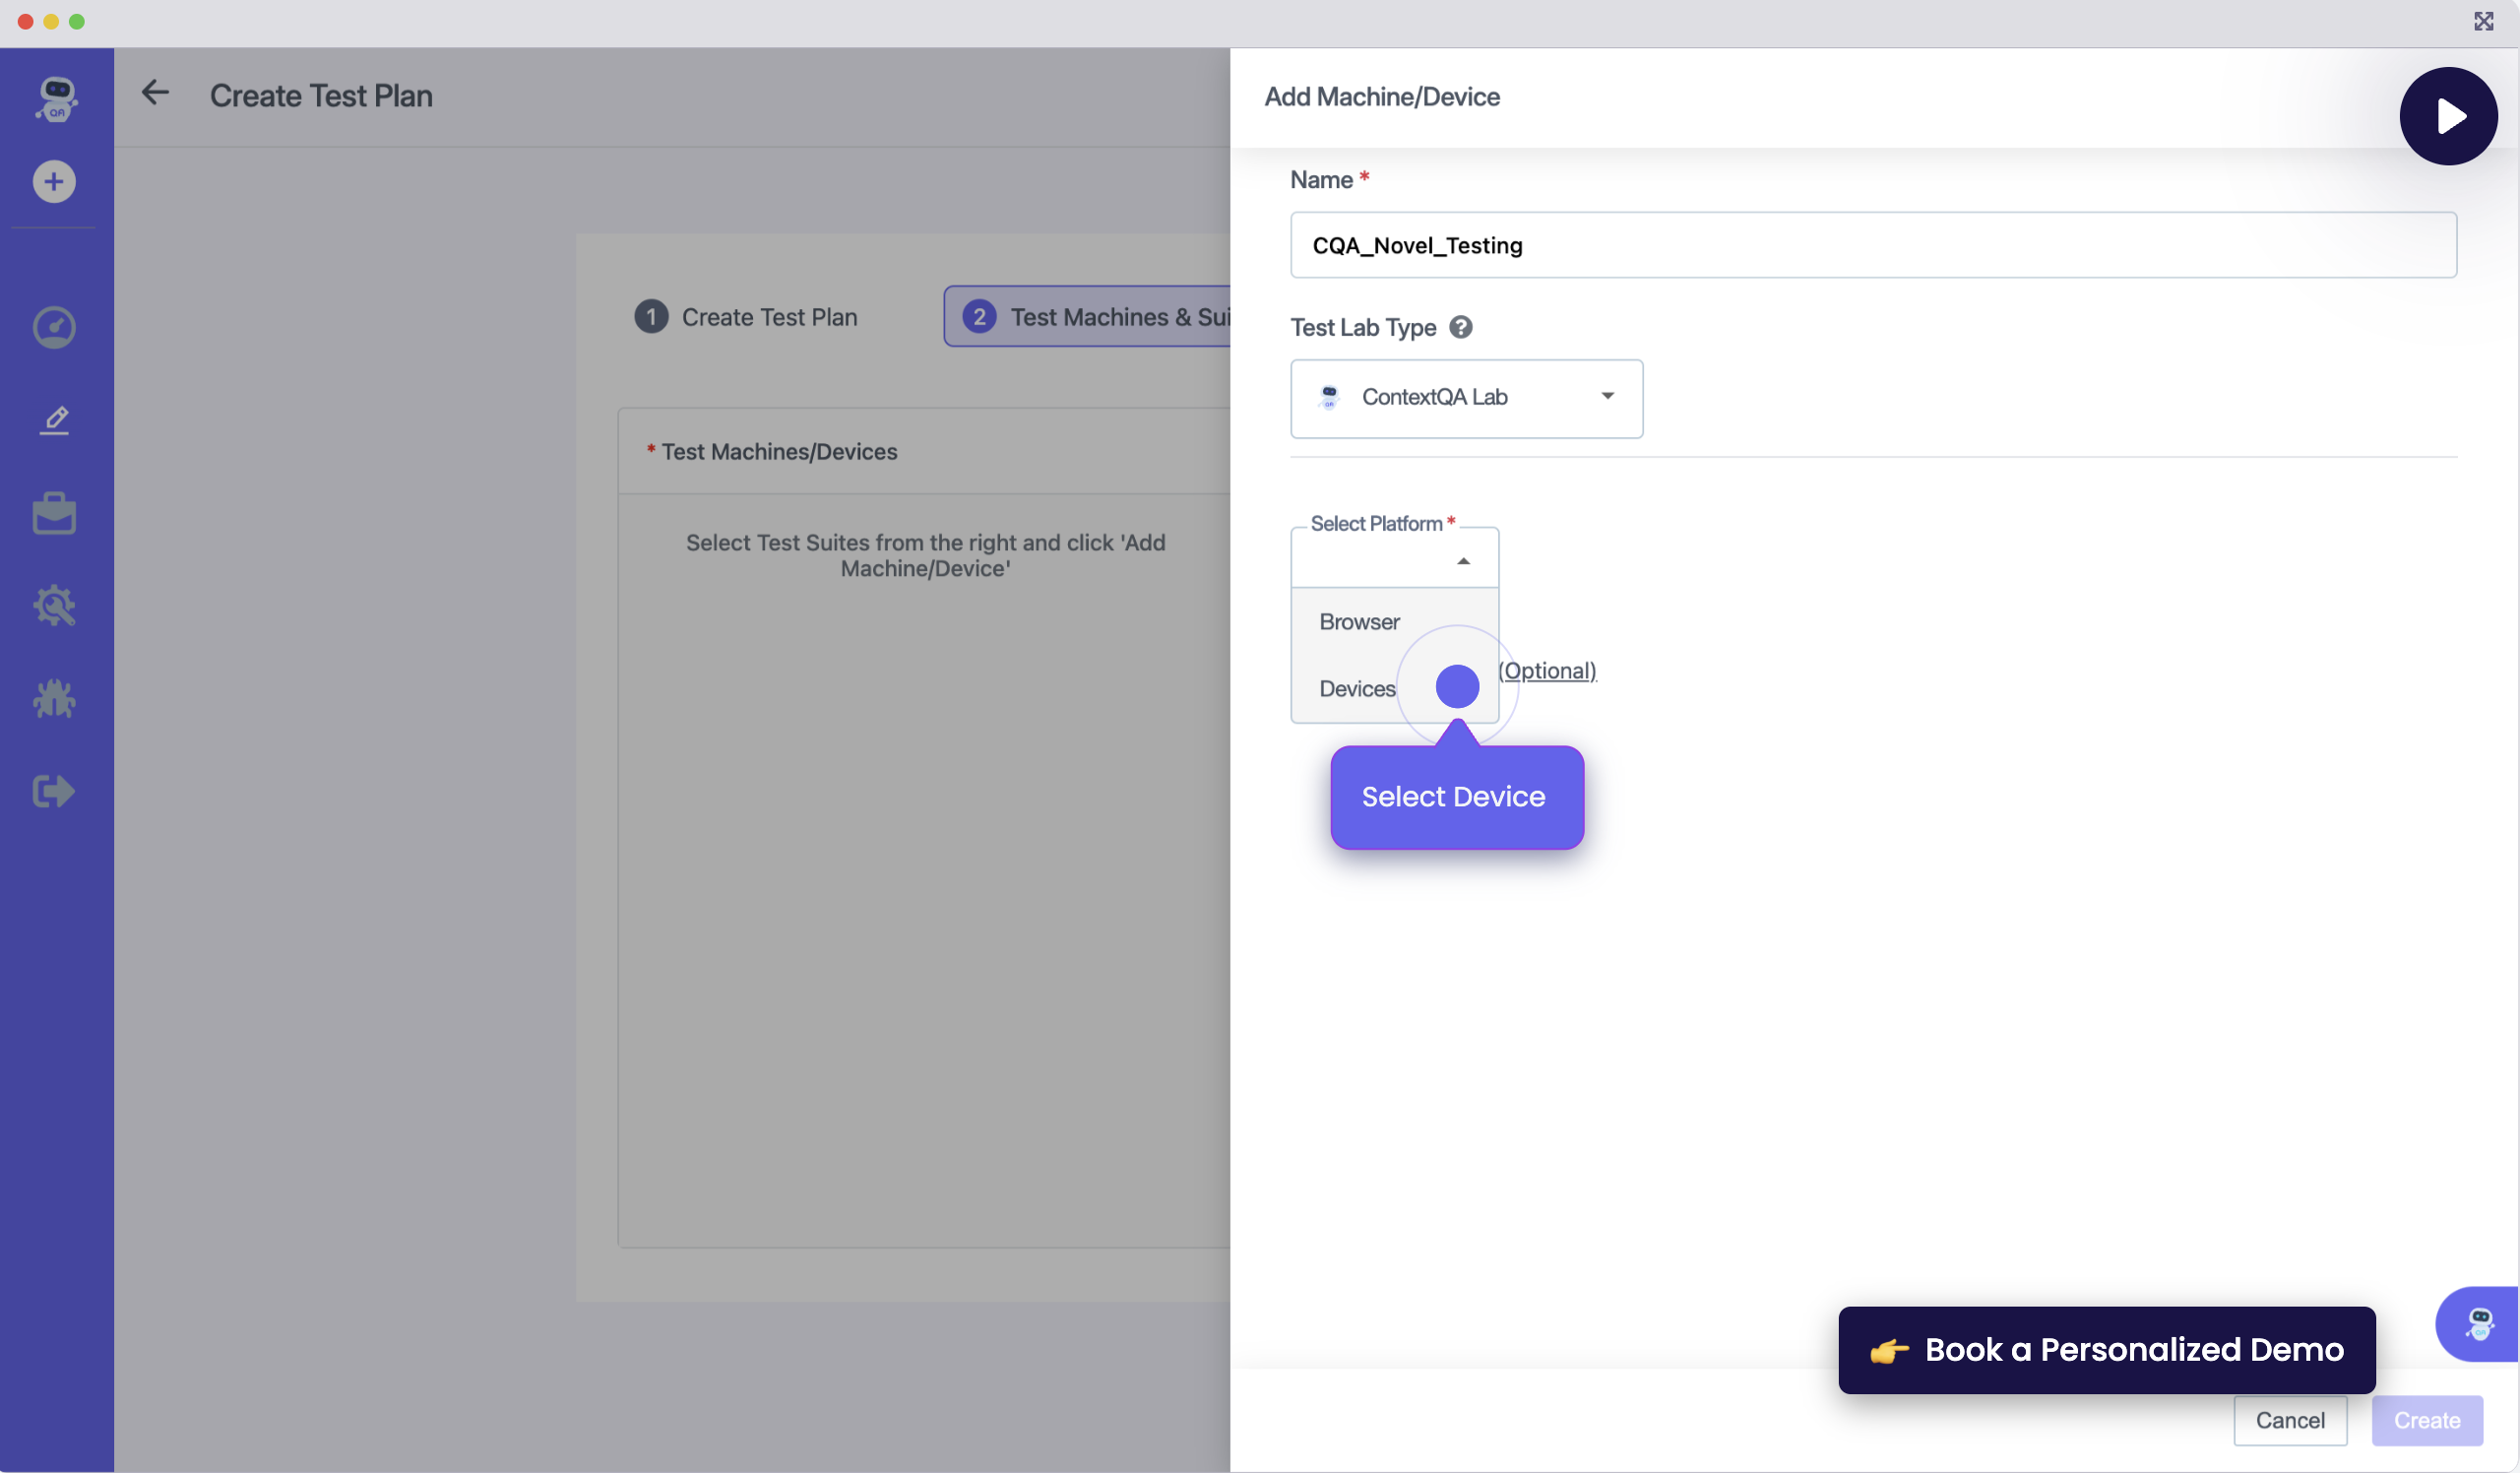Expand the ContextQA Lab dropdown
The image size is (2520, 1473).
tap(1466, 398)
